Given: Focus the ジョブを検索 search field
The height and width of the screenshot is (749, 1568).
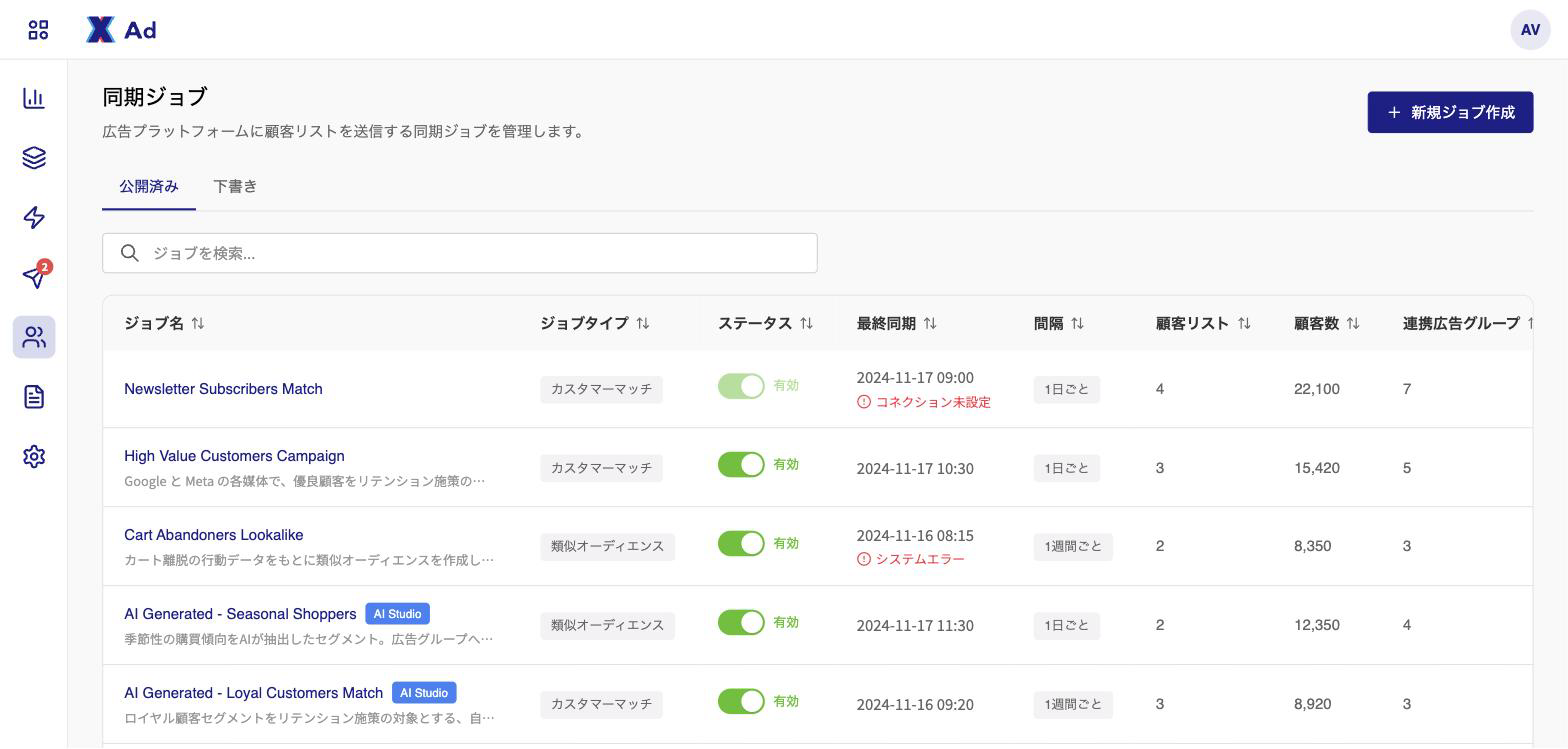Looking at the screenshot, I should tap(460, 253).
